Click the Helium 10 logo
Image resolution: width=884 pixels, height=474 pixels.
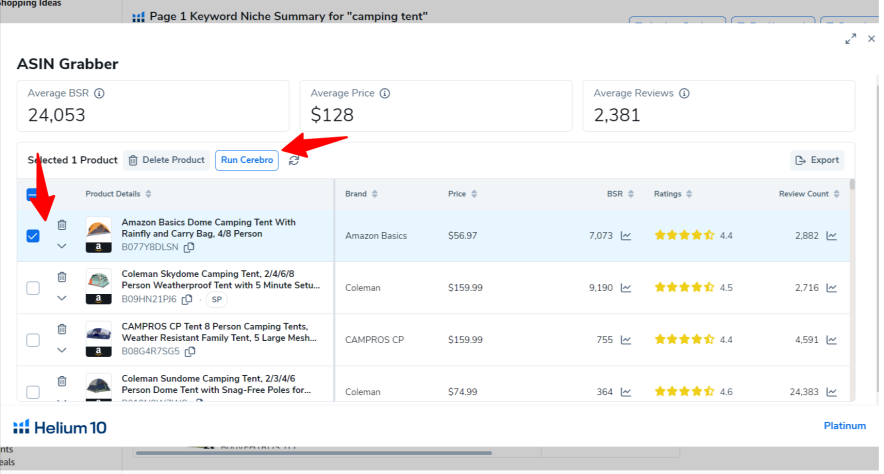tap(60, 427)
